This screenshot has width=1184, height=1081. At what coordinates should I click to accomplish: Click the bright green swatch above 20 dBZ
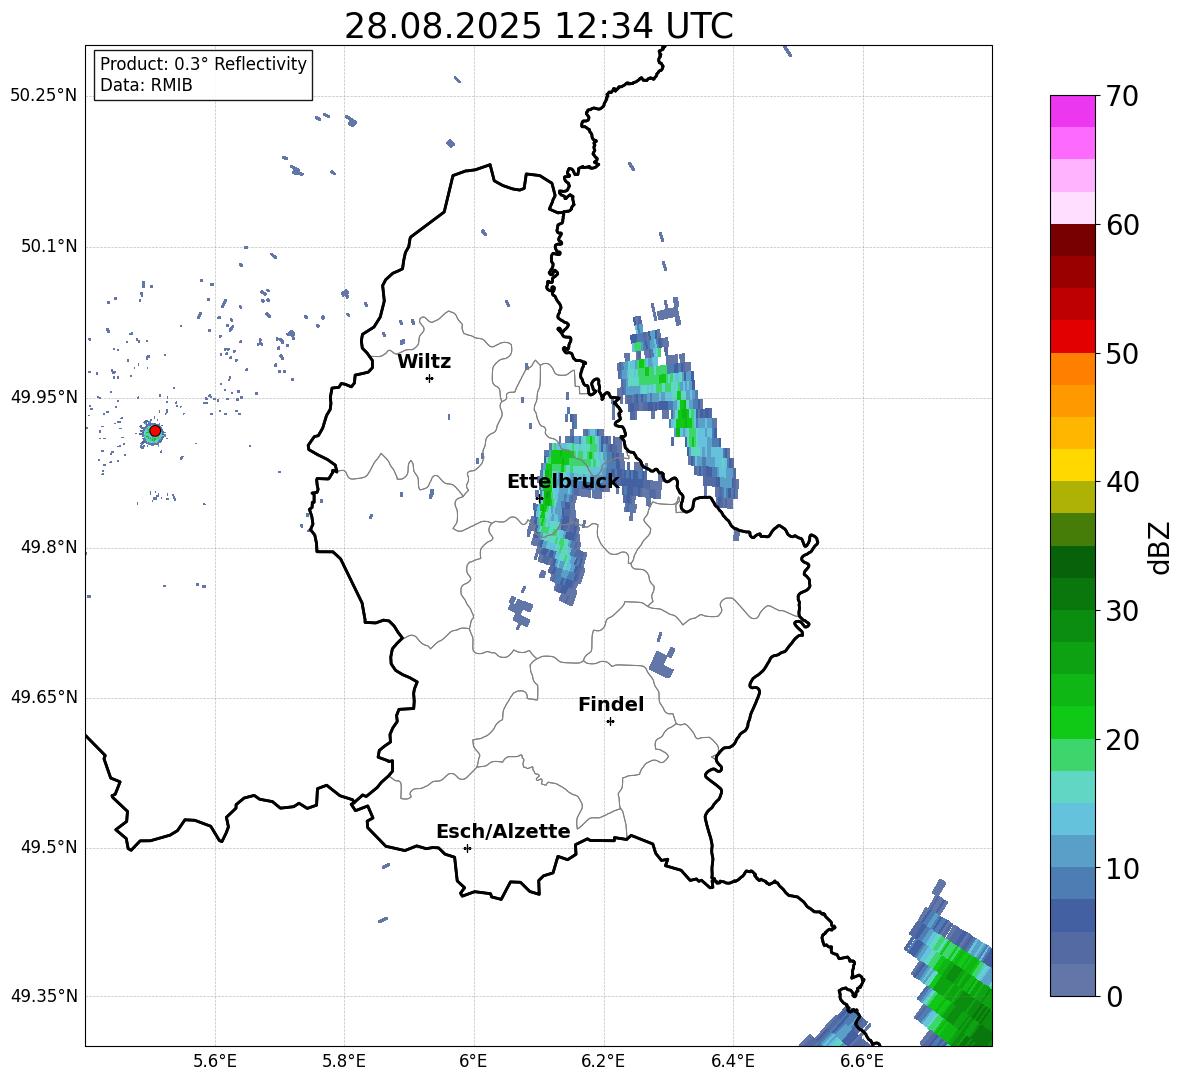click(1072, 722)
